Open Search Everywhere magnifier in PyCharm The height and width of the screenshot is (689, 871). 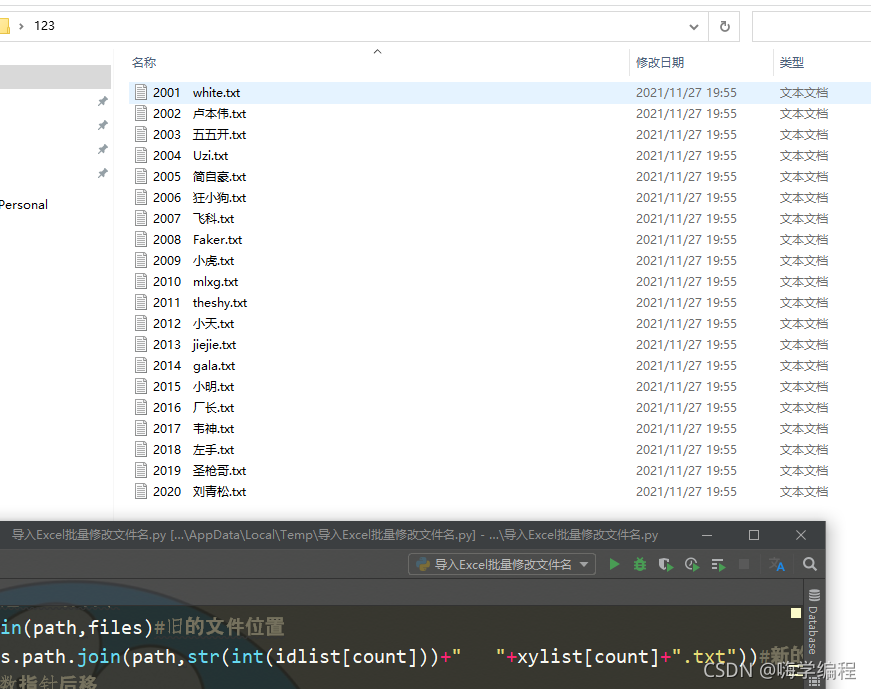(810, 565)
